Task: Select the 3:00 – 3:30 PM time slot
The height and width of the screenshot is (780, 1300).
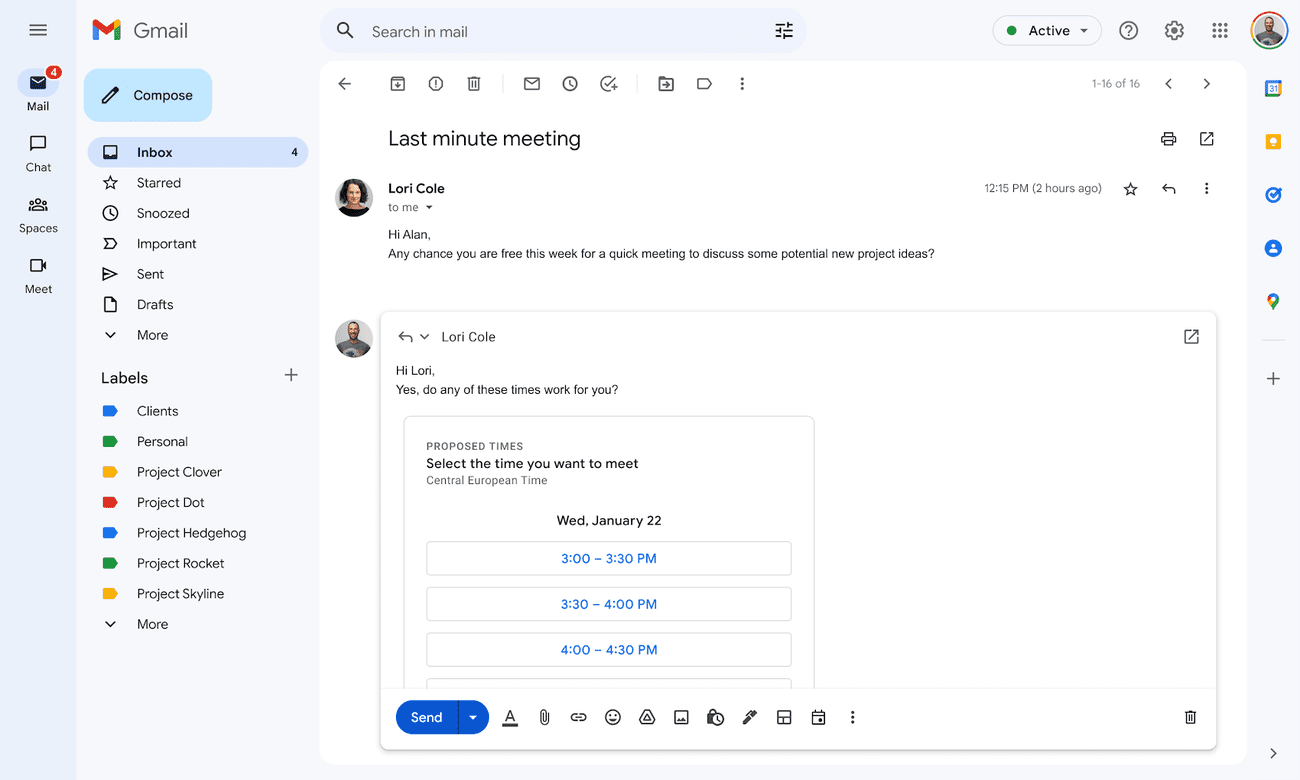Action: (x=608, y=558)
